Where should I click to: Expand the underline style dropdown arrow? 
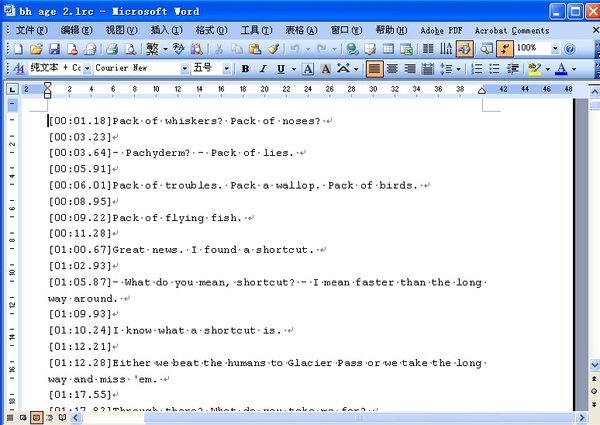(294, 69)
